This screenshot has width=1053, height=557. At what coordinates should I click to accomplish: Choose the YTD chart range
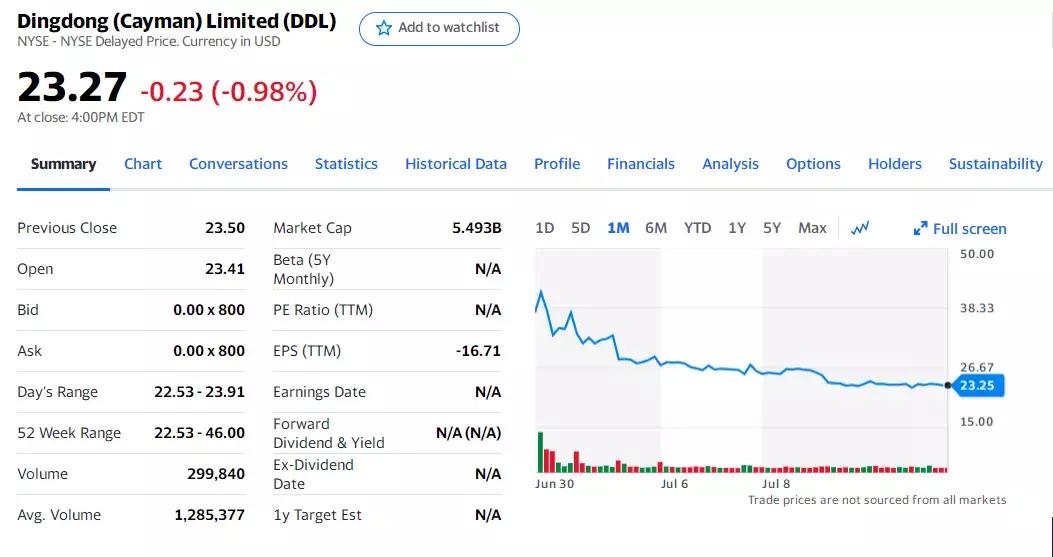coord(698,228)
